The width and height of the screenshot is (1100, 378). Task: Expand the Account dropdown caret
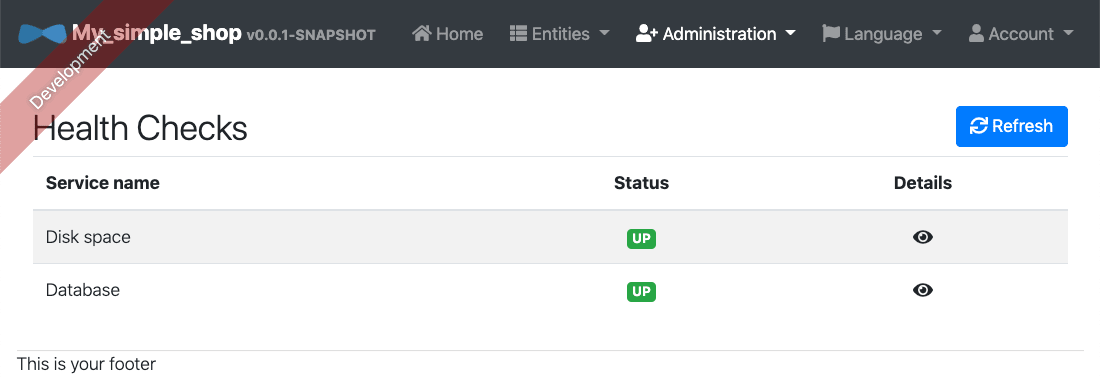click(x=1068, y=33)
